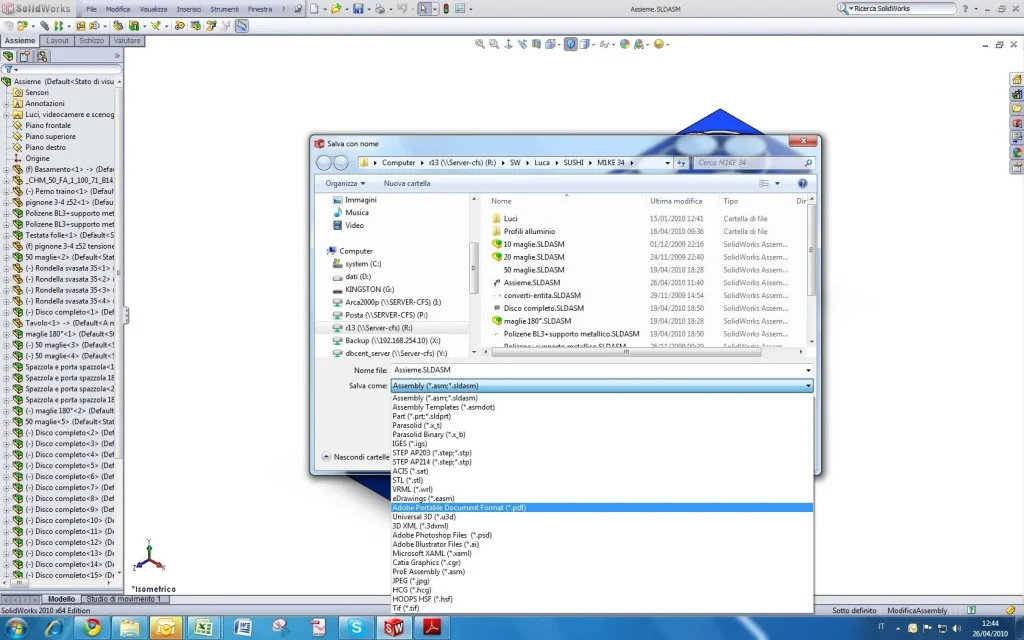Click the Nome file text field
Viewport: 1024px width, 640px height.
(x=598, y=370)
